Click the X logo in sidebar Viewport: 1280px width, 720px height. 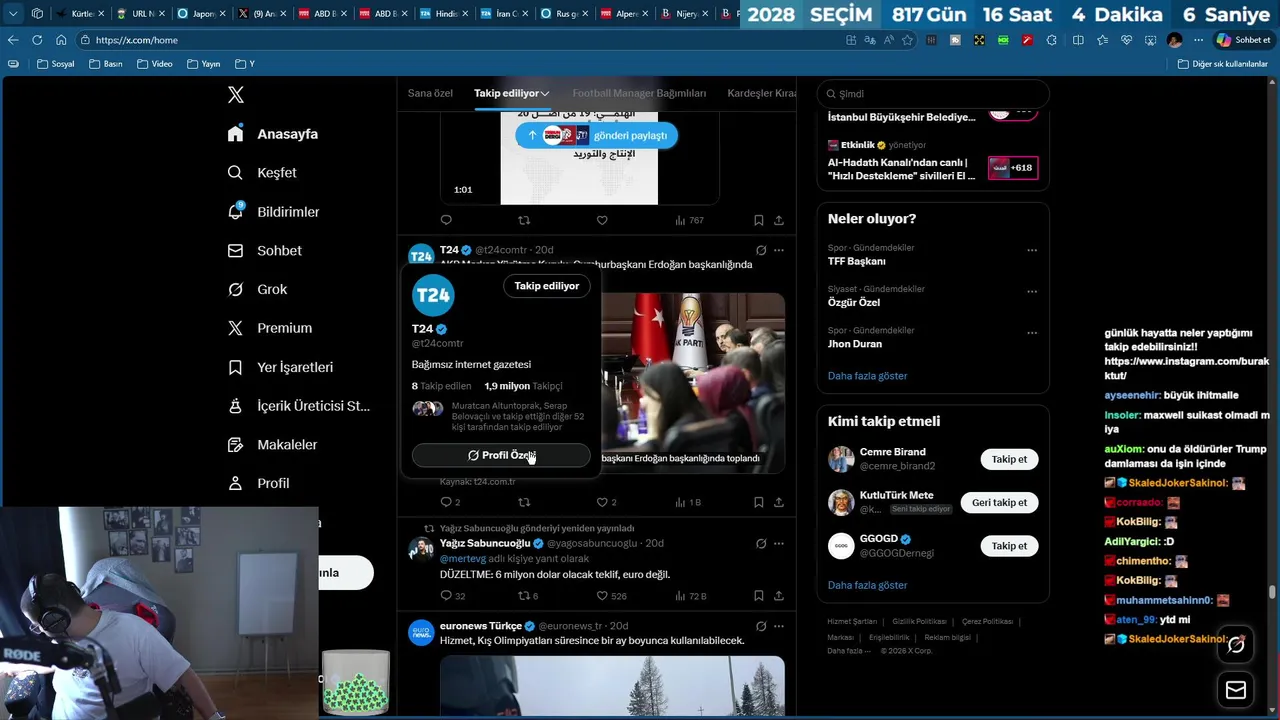[236, 95]
